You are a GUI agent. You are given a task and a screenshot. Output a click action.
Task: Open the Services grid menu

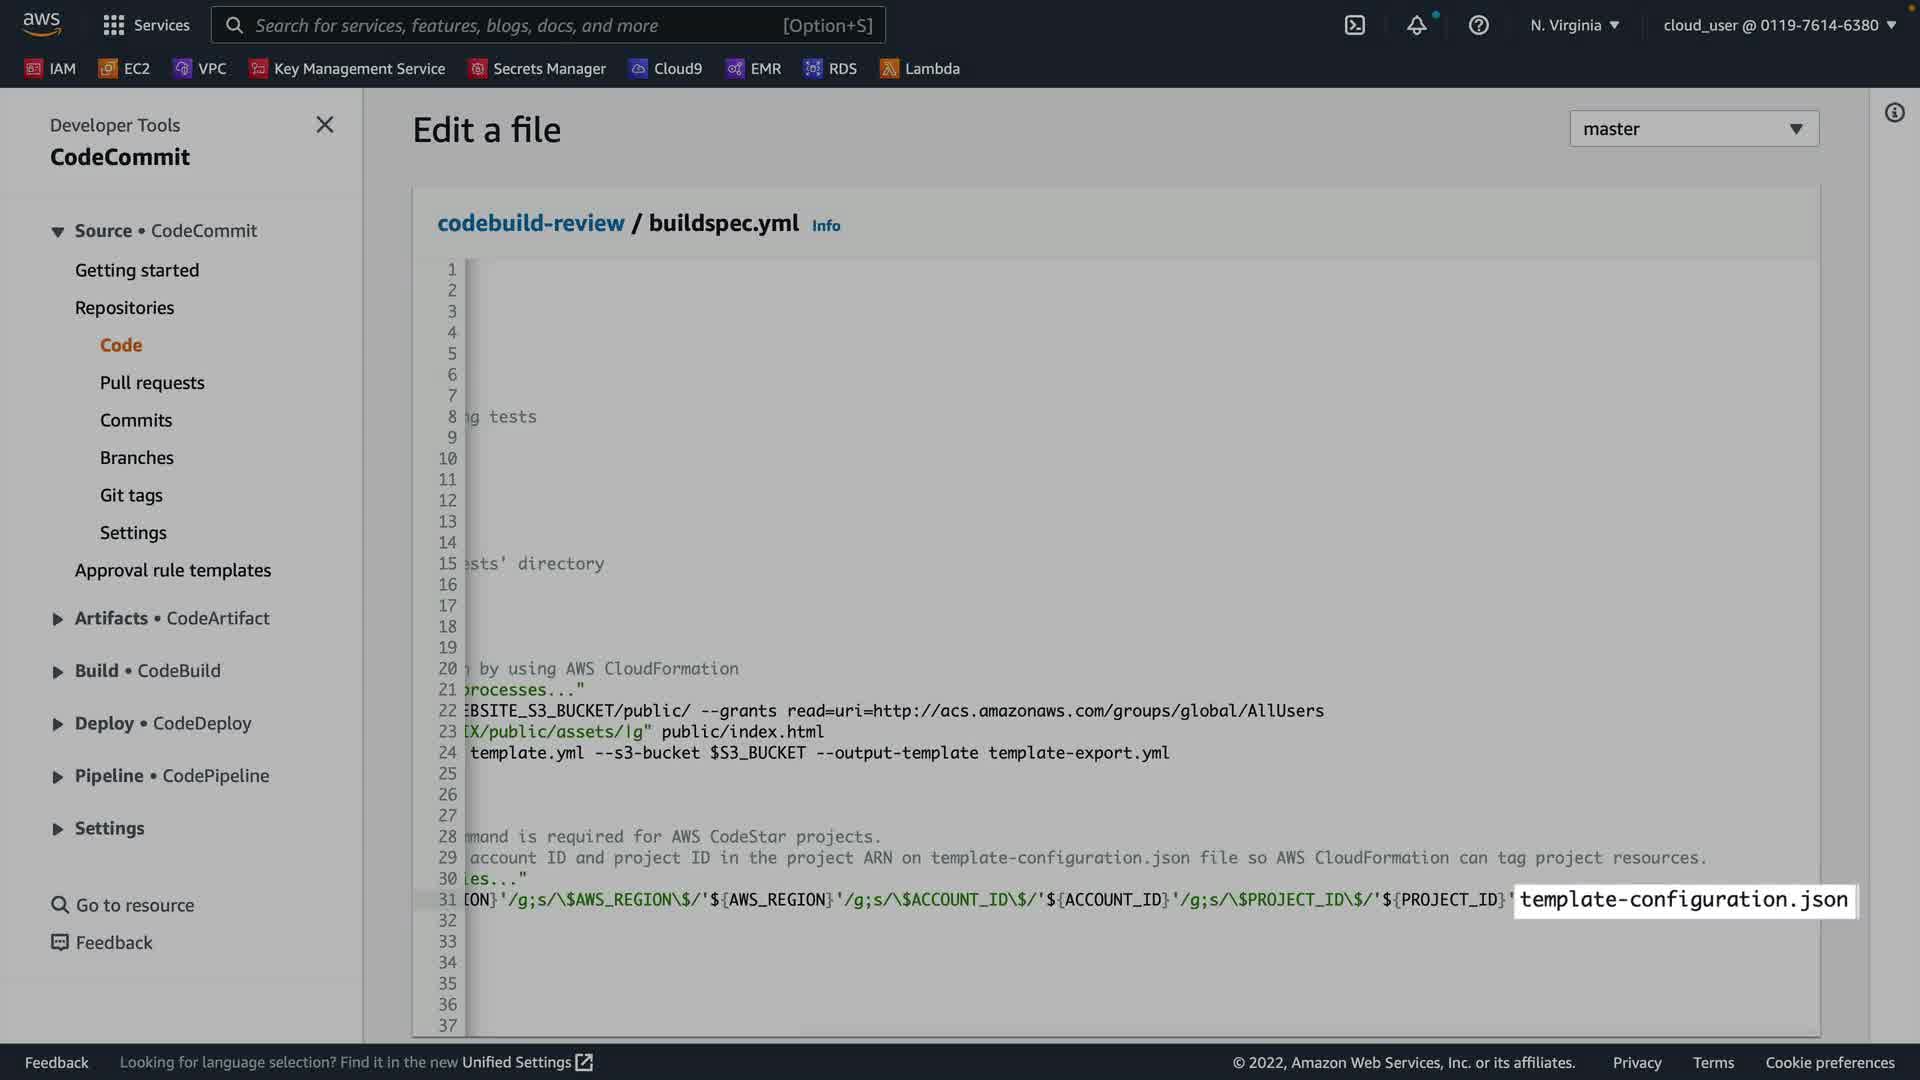point(146,25)
